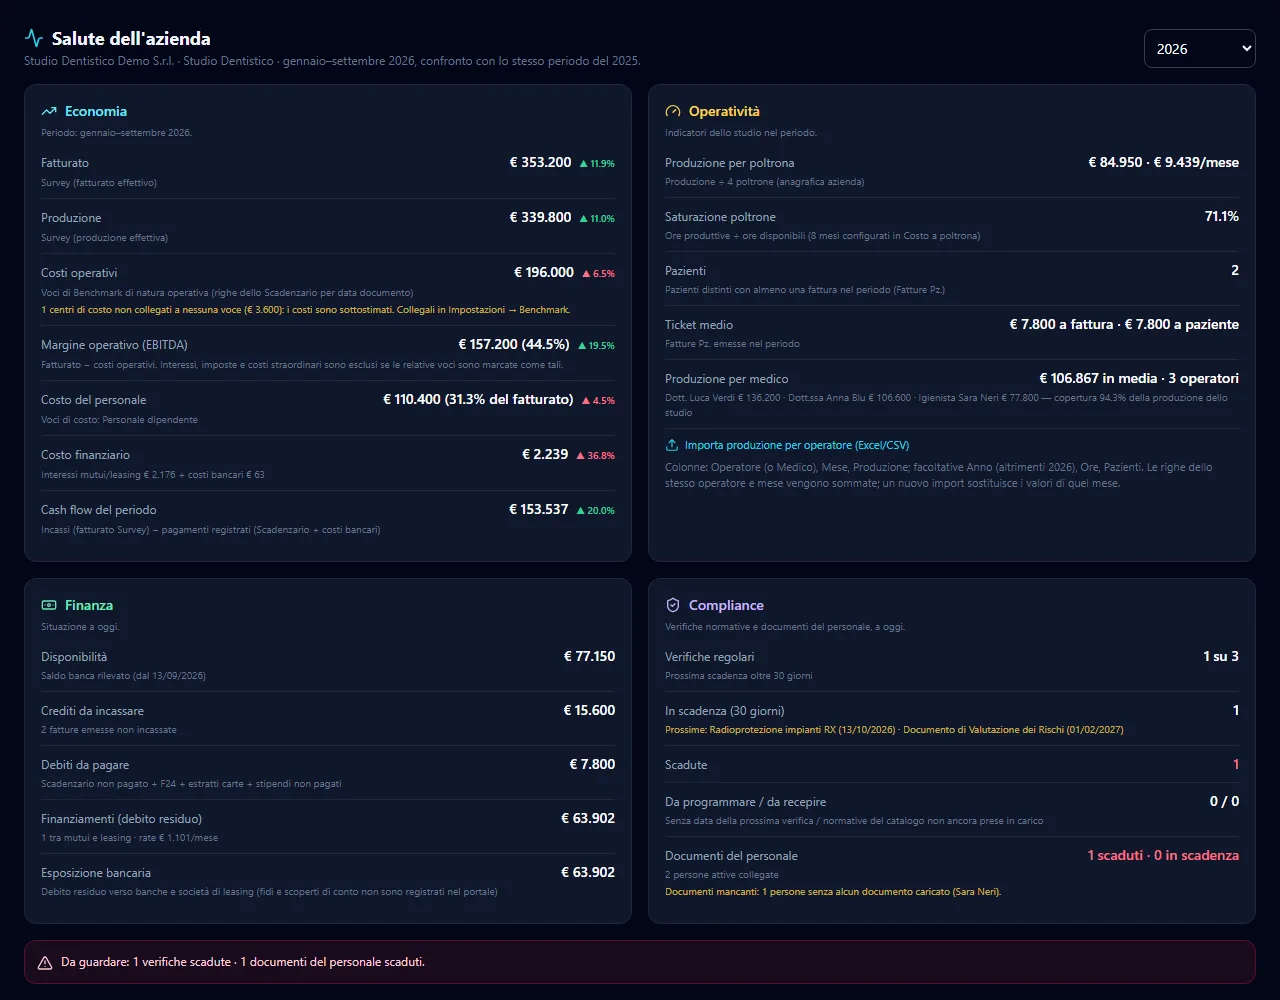This screenshot has height=1000, width=1280.
Task: Click the warning triangle in the alert bar
Action: coord(45,963)
